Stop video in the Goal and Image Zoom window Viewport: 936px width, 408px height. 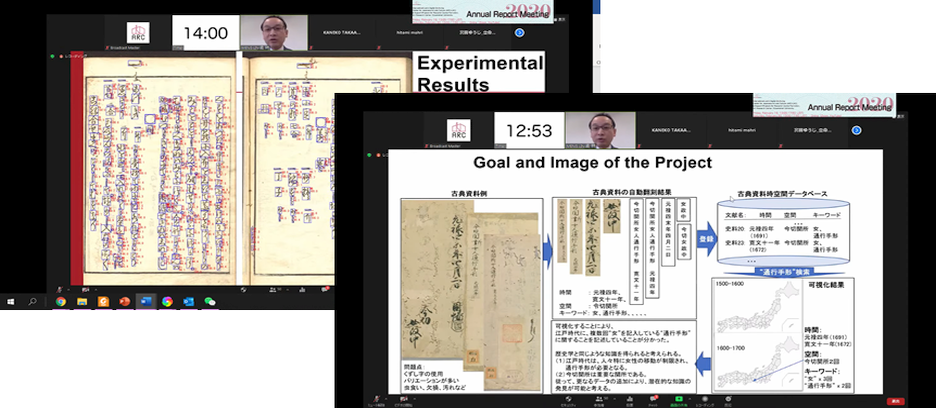[403, 400]
